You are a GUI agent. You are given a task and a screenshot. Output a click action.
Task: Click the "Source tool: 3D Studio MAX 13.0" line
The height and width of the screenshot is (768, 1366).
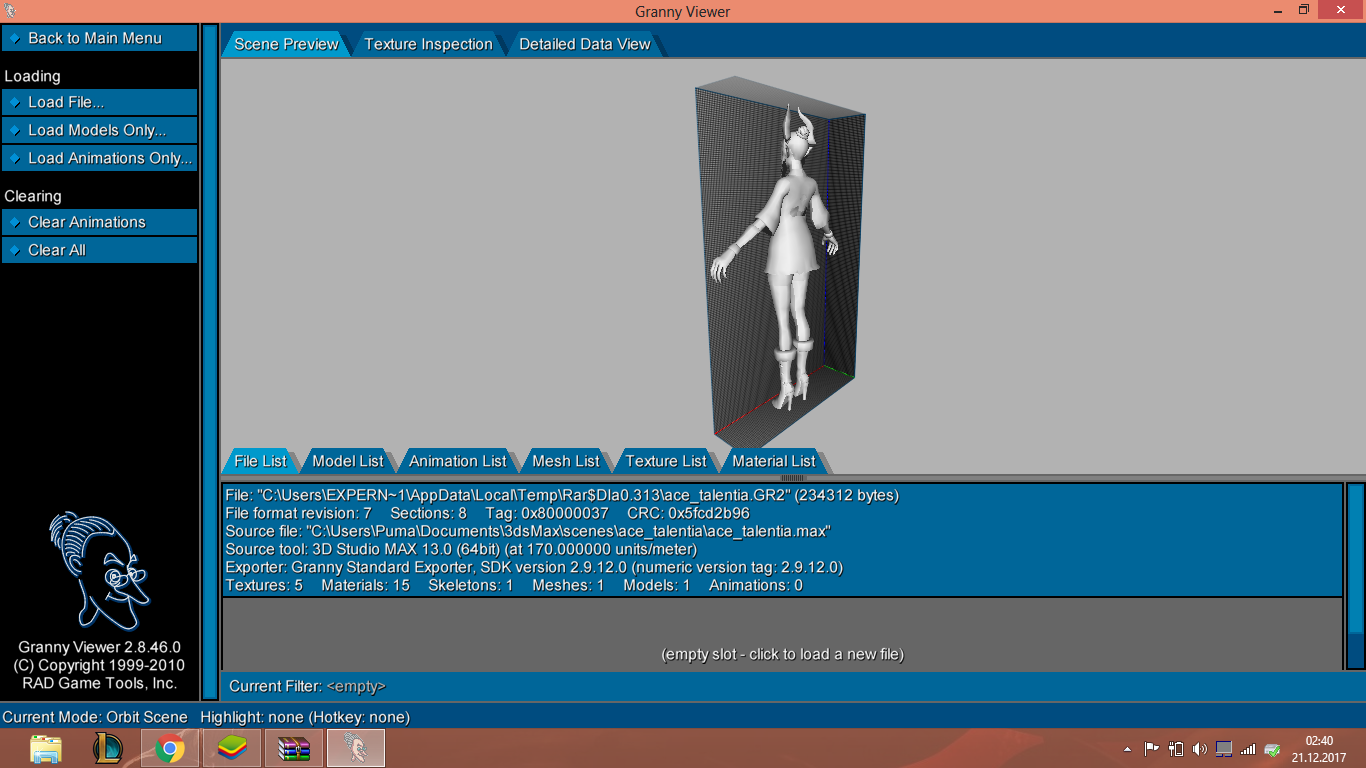[461, 549]
